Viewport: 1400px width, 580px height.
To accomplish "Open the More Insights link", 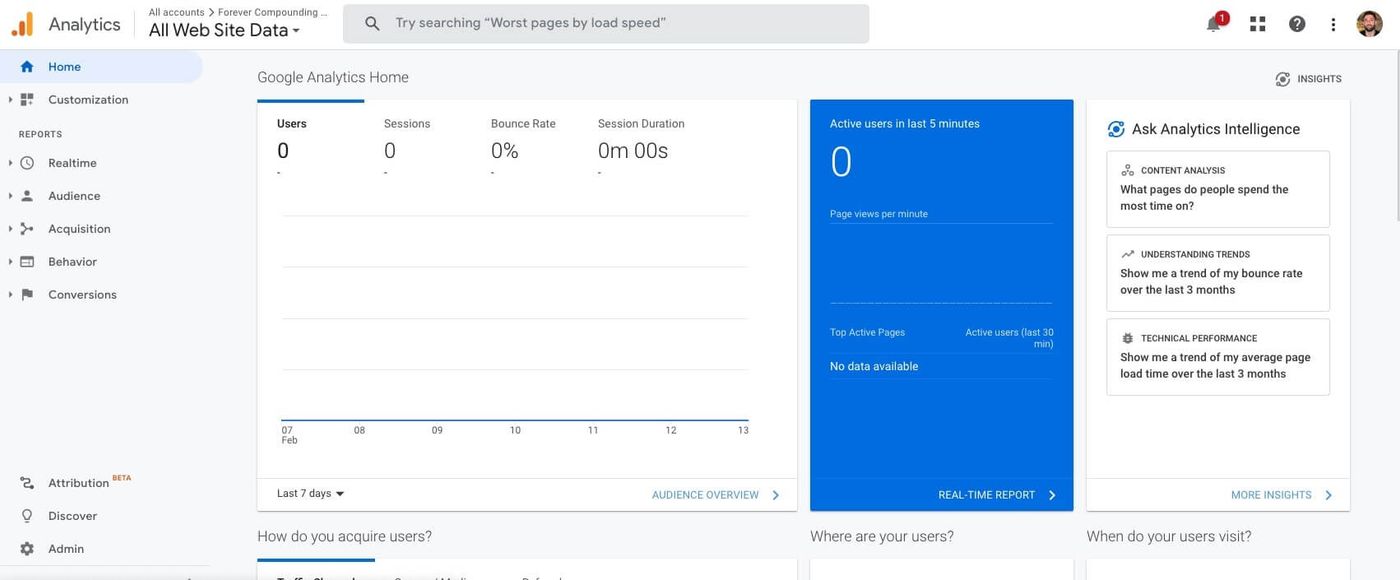I will tap(1271, 495).
